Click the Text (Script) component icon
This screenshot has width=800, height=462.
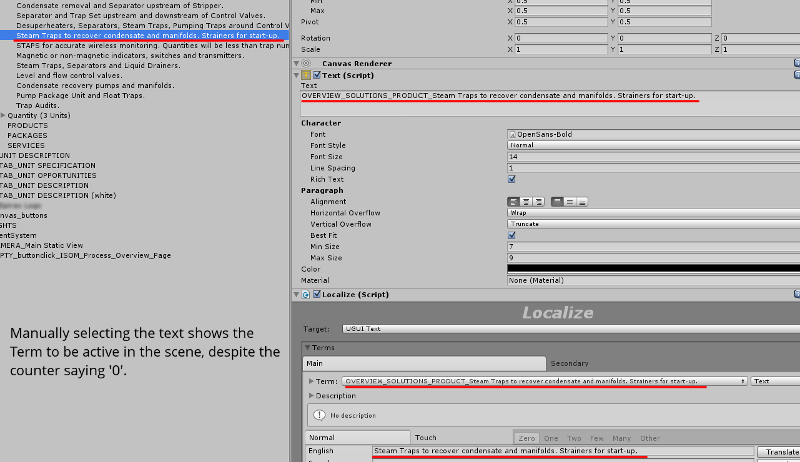(307, 75)
